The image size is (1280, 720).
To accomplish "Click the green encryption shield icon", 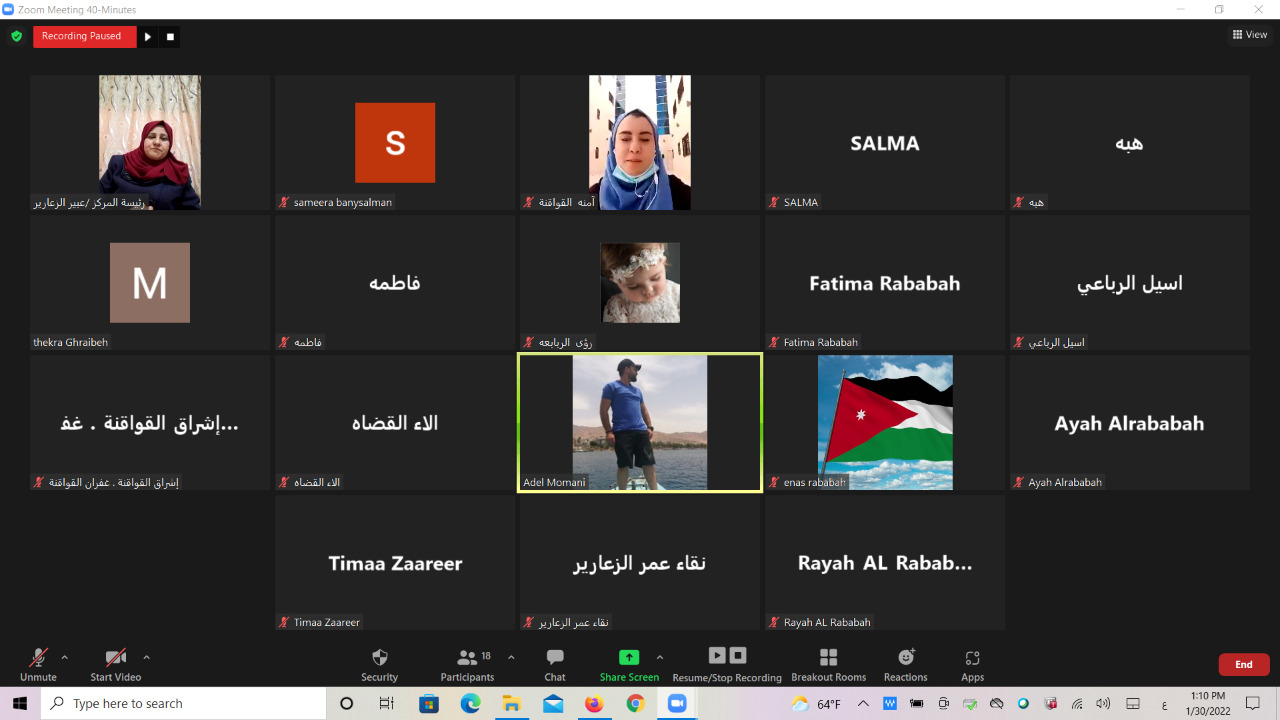I will click(x=16, y=36).
